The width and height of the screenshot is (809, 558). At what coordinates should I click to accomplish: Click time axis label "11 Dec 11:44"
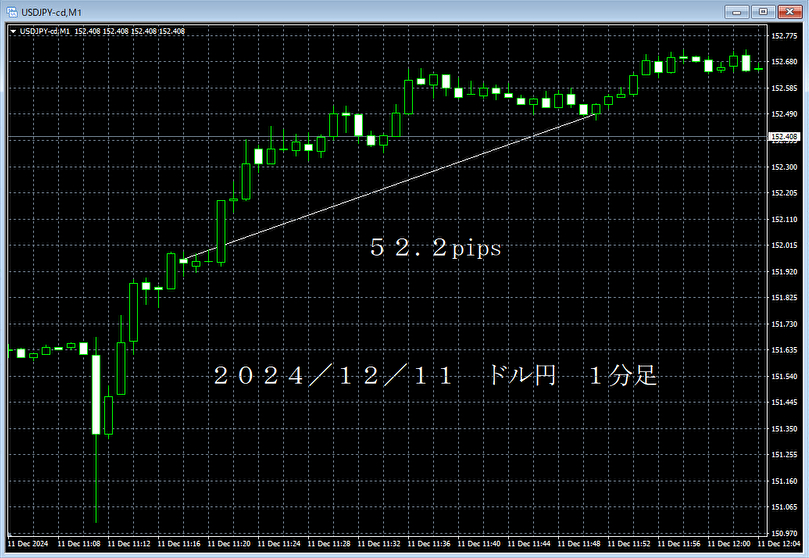[x=529, y=544]
